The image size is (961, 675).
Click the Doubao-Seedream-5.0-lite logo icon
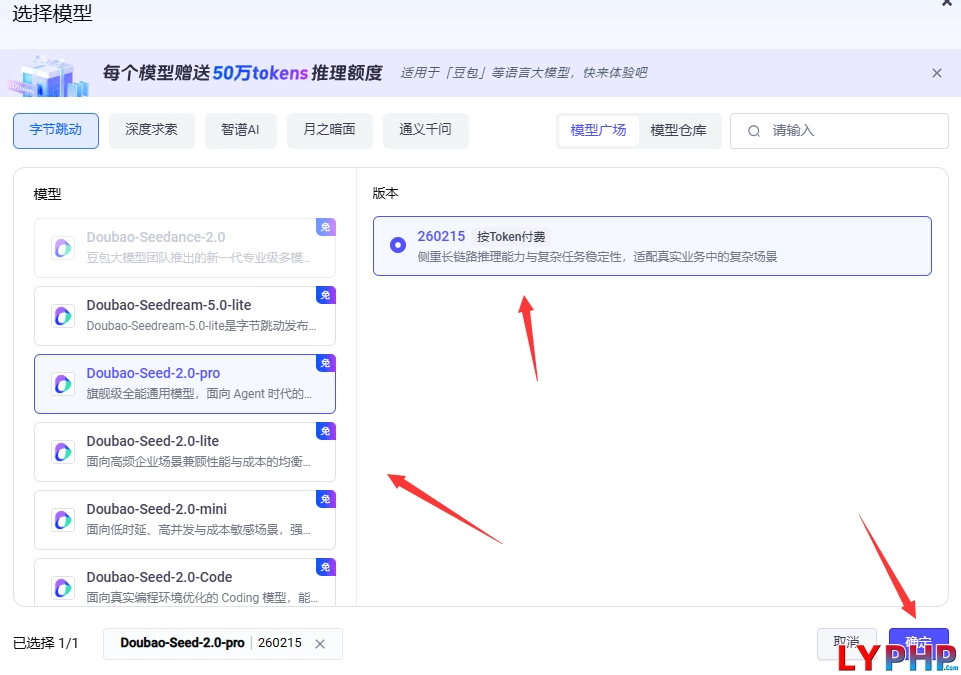tap(62, 315)
